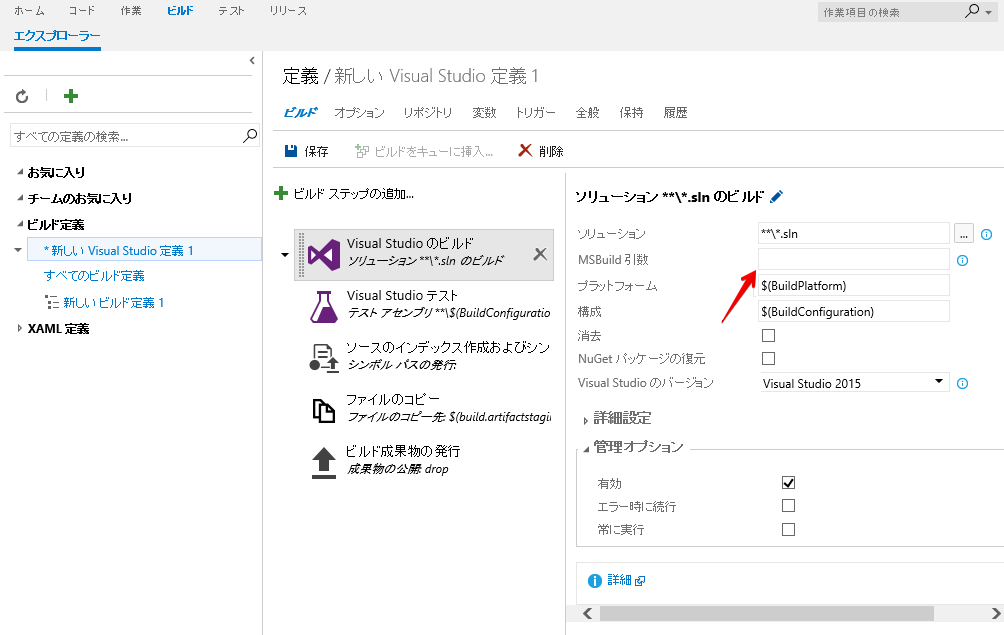
Task: Click info icon next to MSBuild引数
Action: click(962, 261)
